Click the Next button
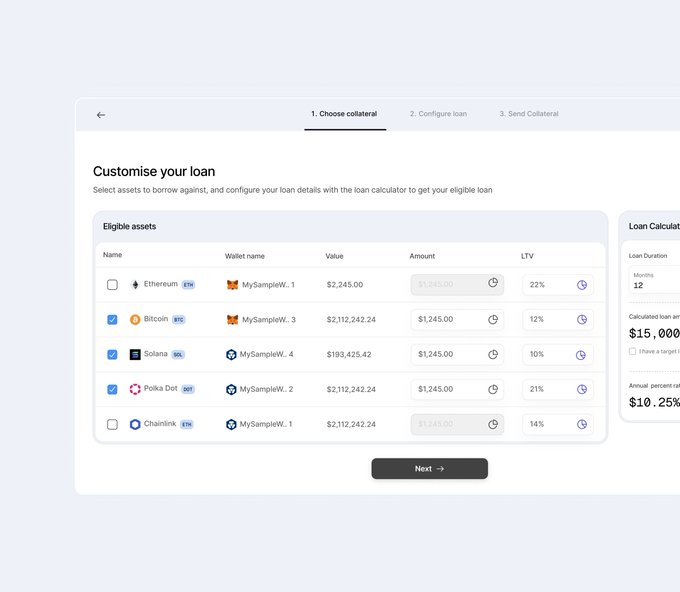The height and width of the screenshot is (592, 680). pos(429,468)
